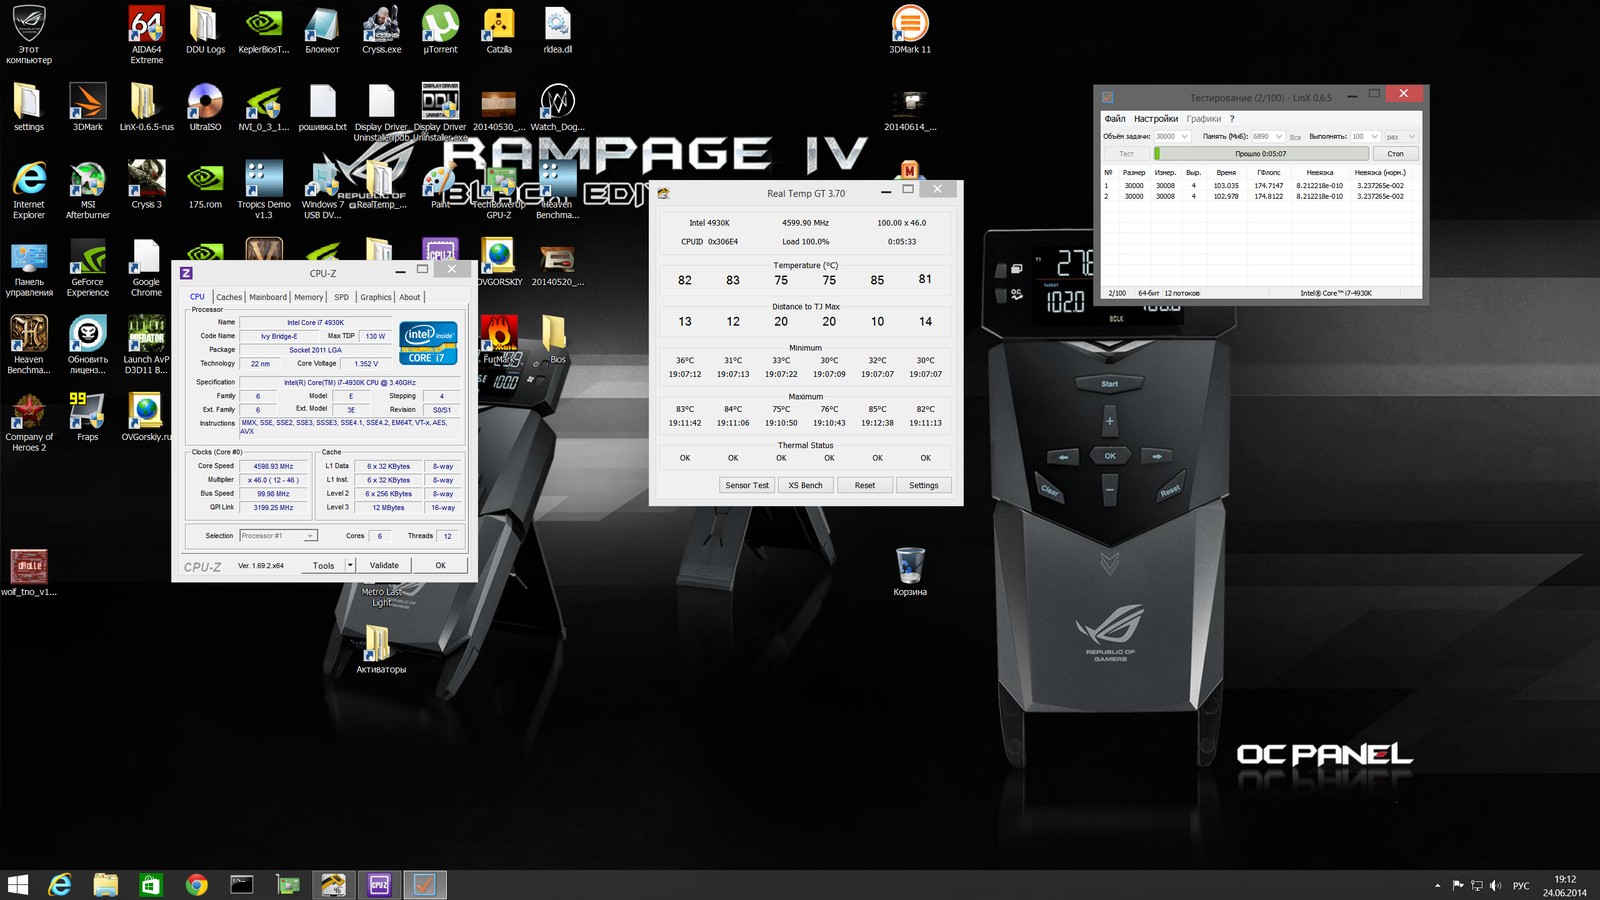Click the Validate button in CPU-Z
Viewport: 1600px width, 900px height.
pos(384,566)
